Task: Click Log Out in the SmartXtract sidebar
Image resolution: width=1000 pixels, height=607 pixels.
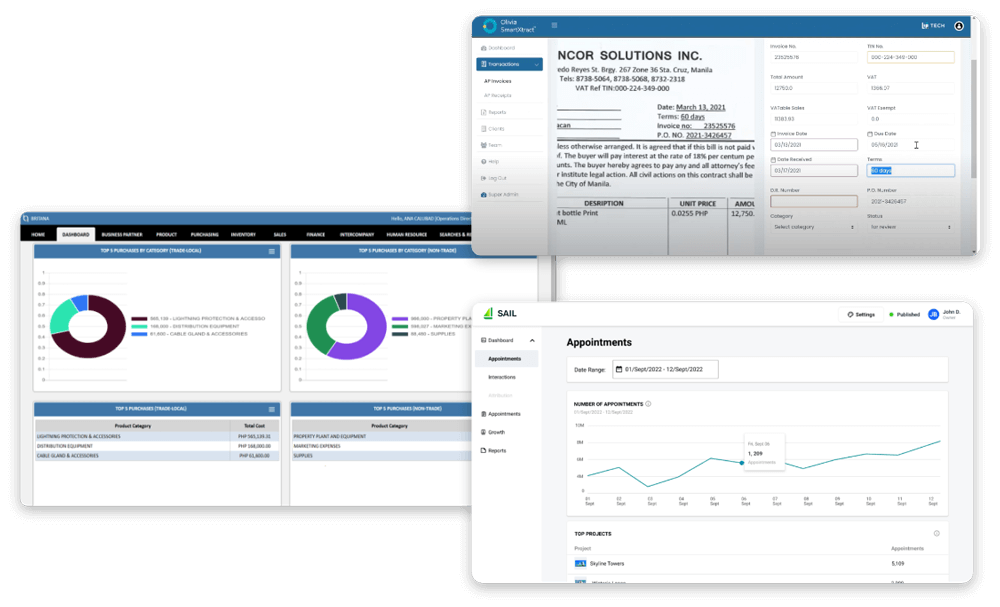Action: point(494,179)
